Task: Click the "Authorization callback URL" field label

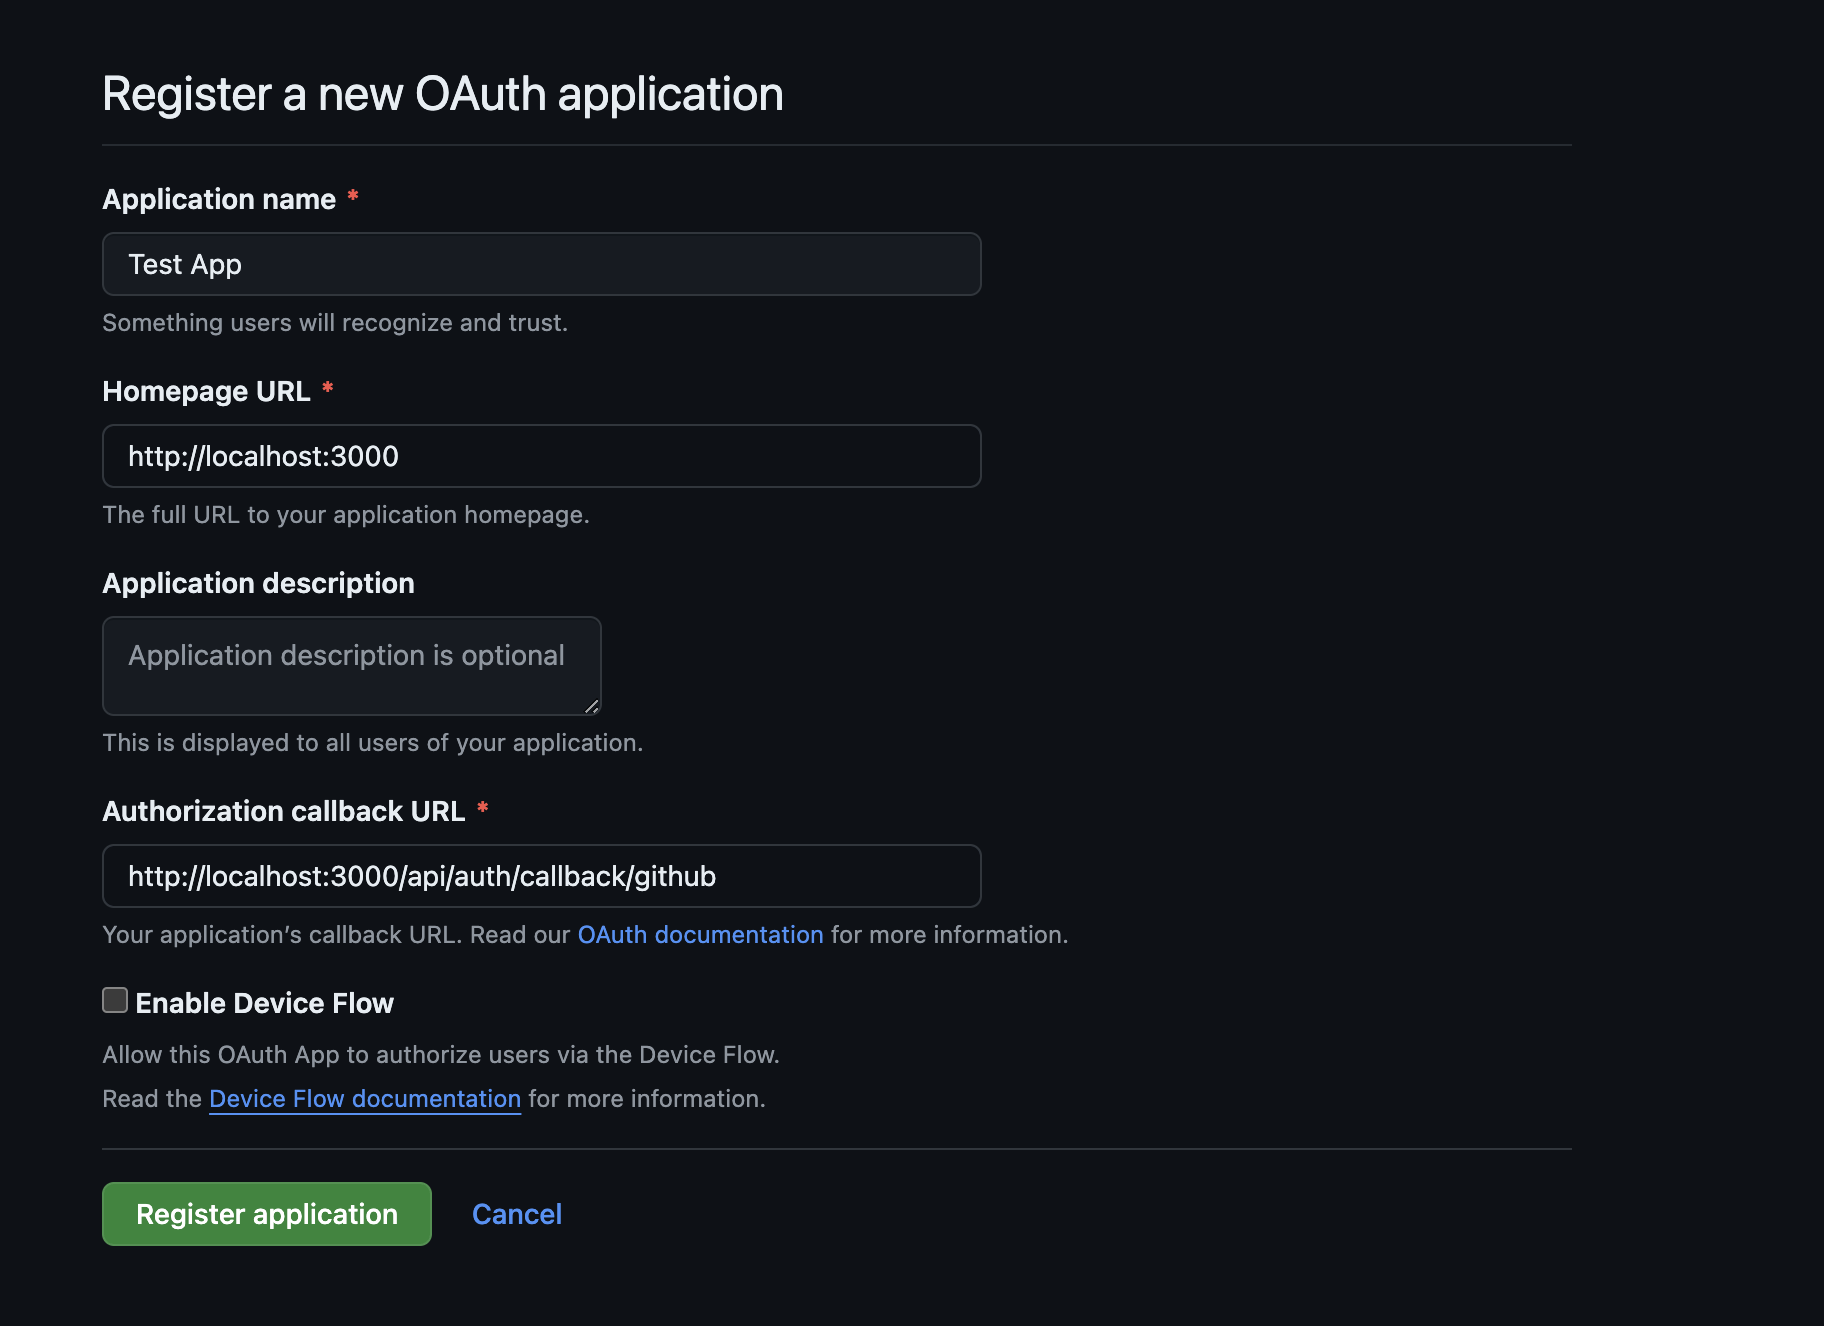Action: [284, 811]
